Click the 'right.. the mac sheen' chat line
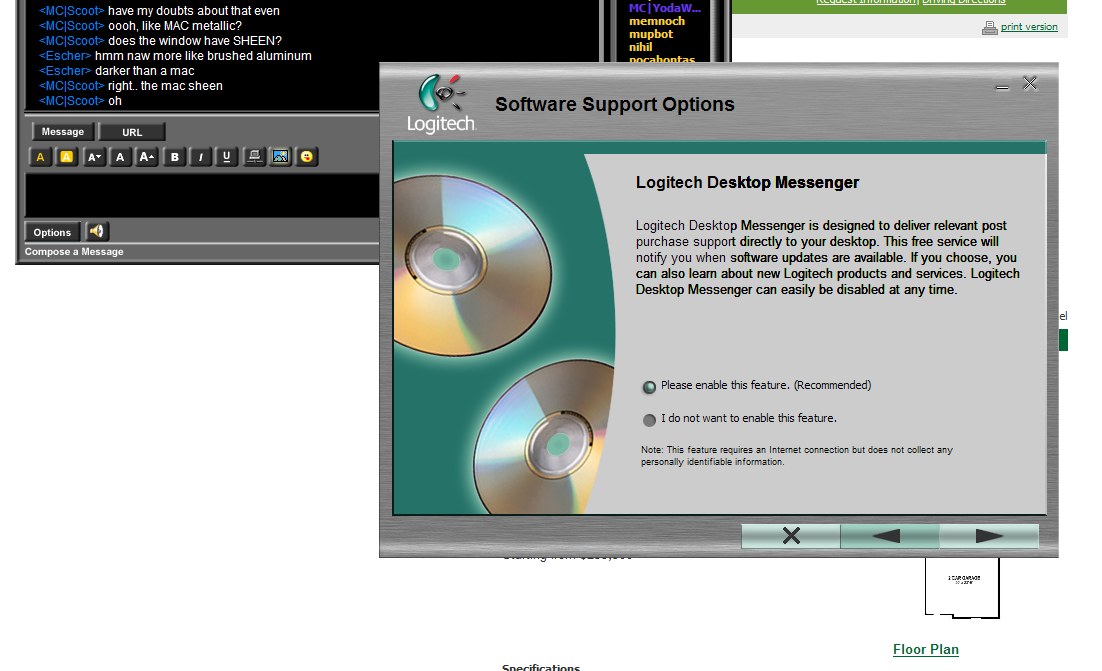 click(x=131, y=86)
